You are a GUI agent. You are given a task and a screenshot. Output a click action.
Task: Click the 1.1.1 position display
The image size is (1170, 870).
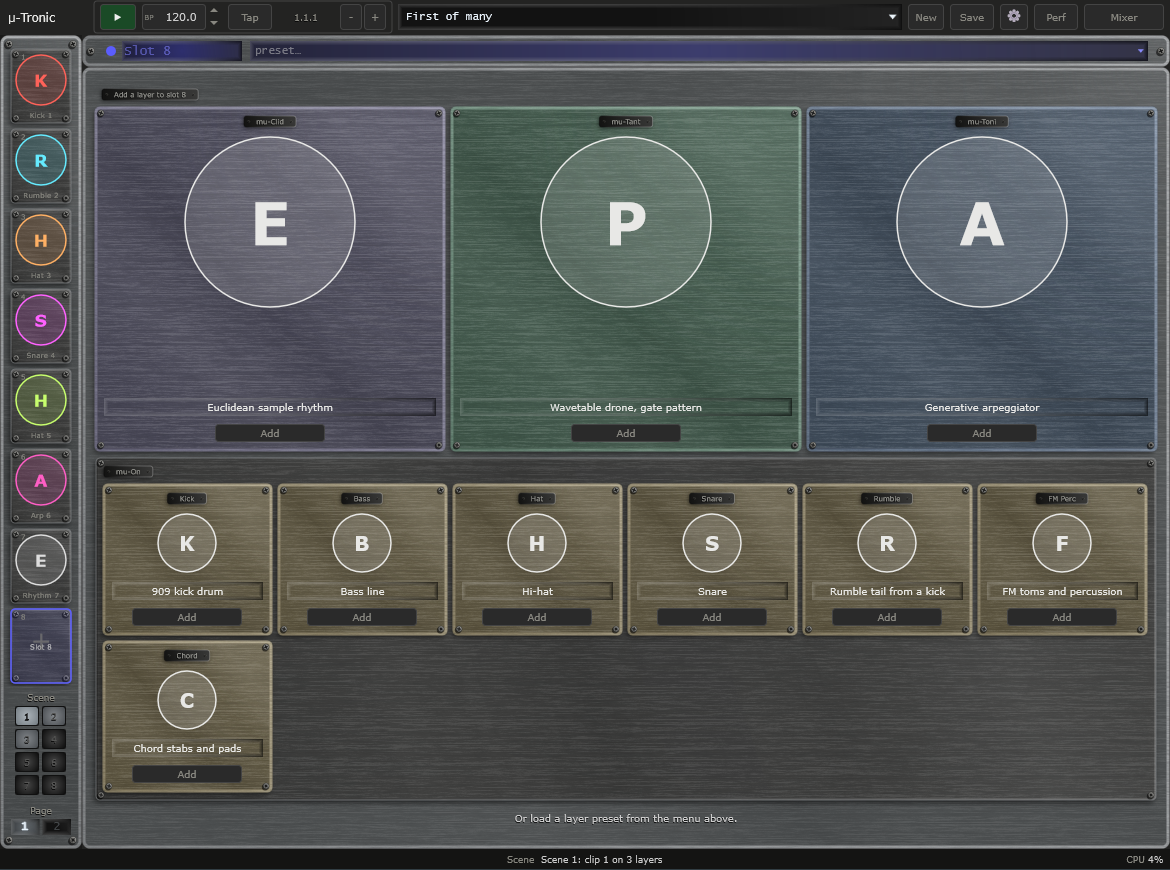306,17
